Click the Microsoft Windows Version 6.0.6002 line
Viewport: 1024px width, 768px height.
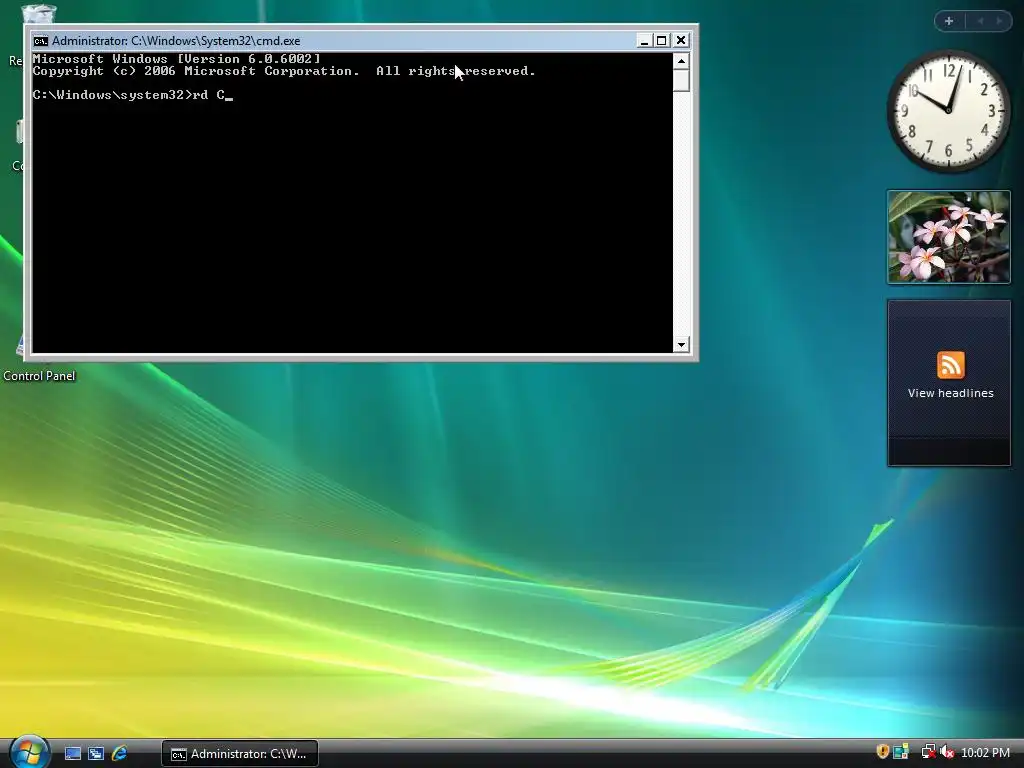coord(177,59)
